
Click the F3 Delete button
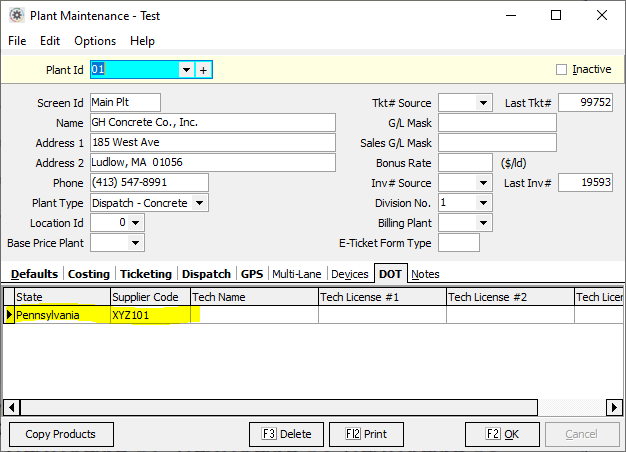[x=286, y=434]
